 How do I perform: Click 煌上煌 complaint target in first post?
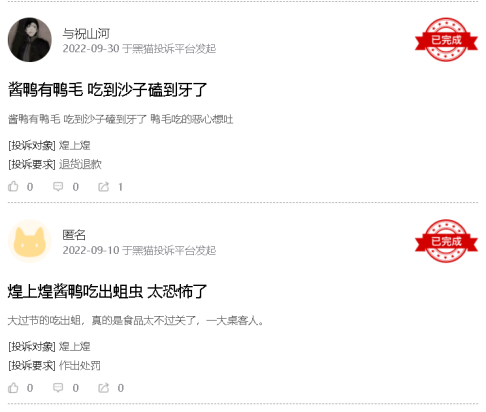[x=75, y=145]
